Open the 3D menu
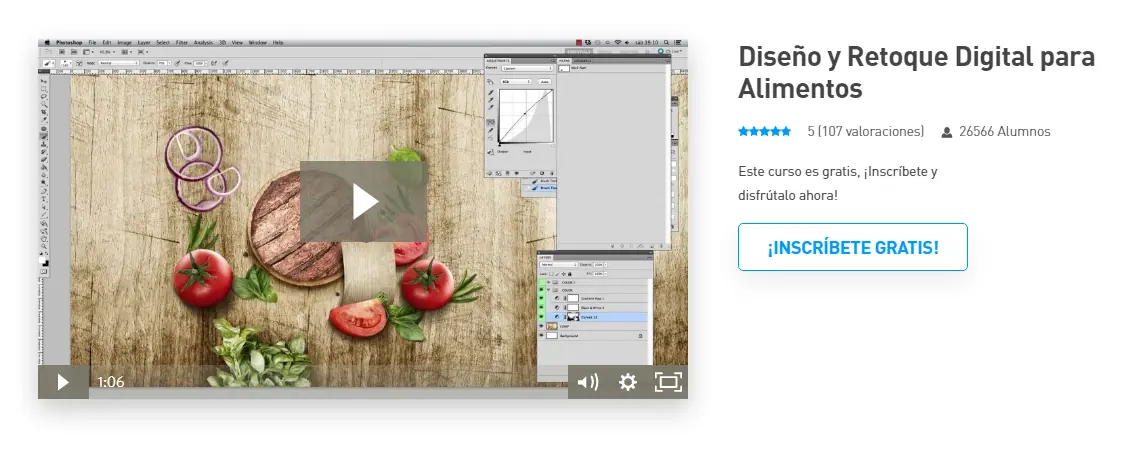1126x457 pixels. click(x=223, y=42)
